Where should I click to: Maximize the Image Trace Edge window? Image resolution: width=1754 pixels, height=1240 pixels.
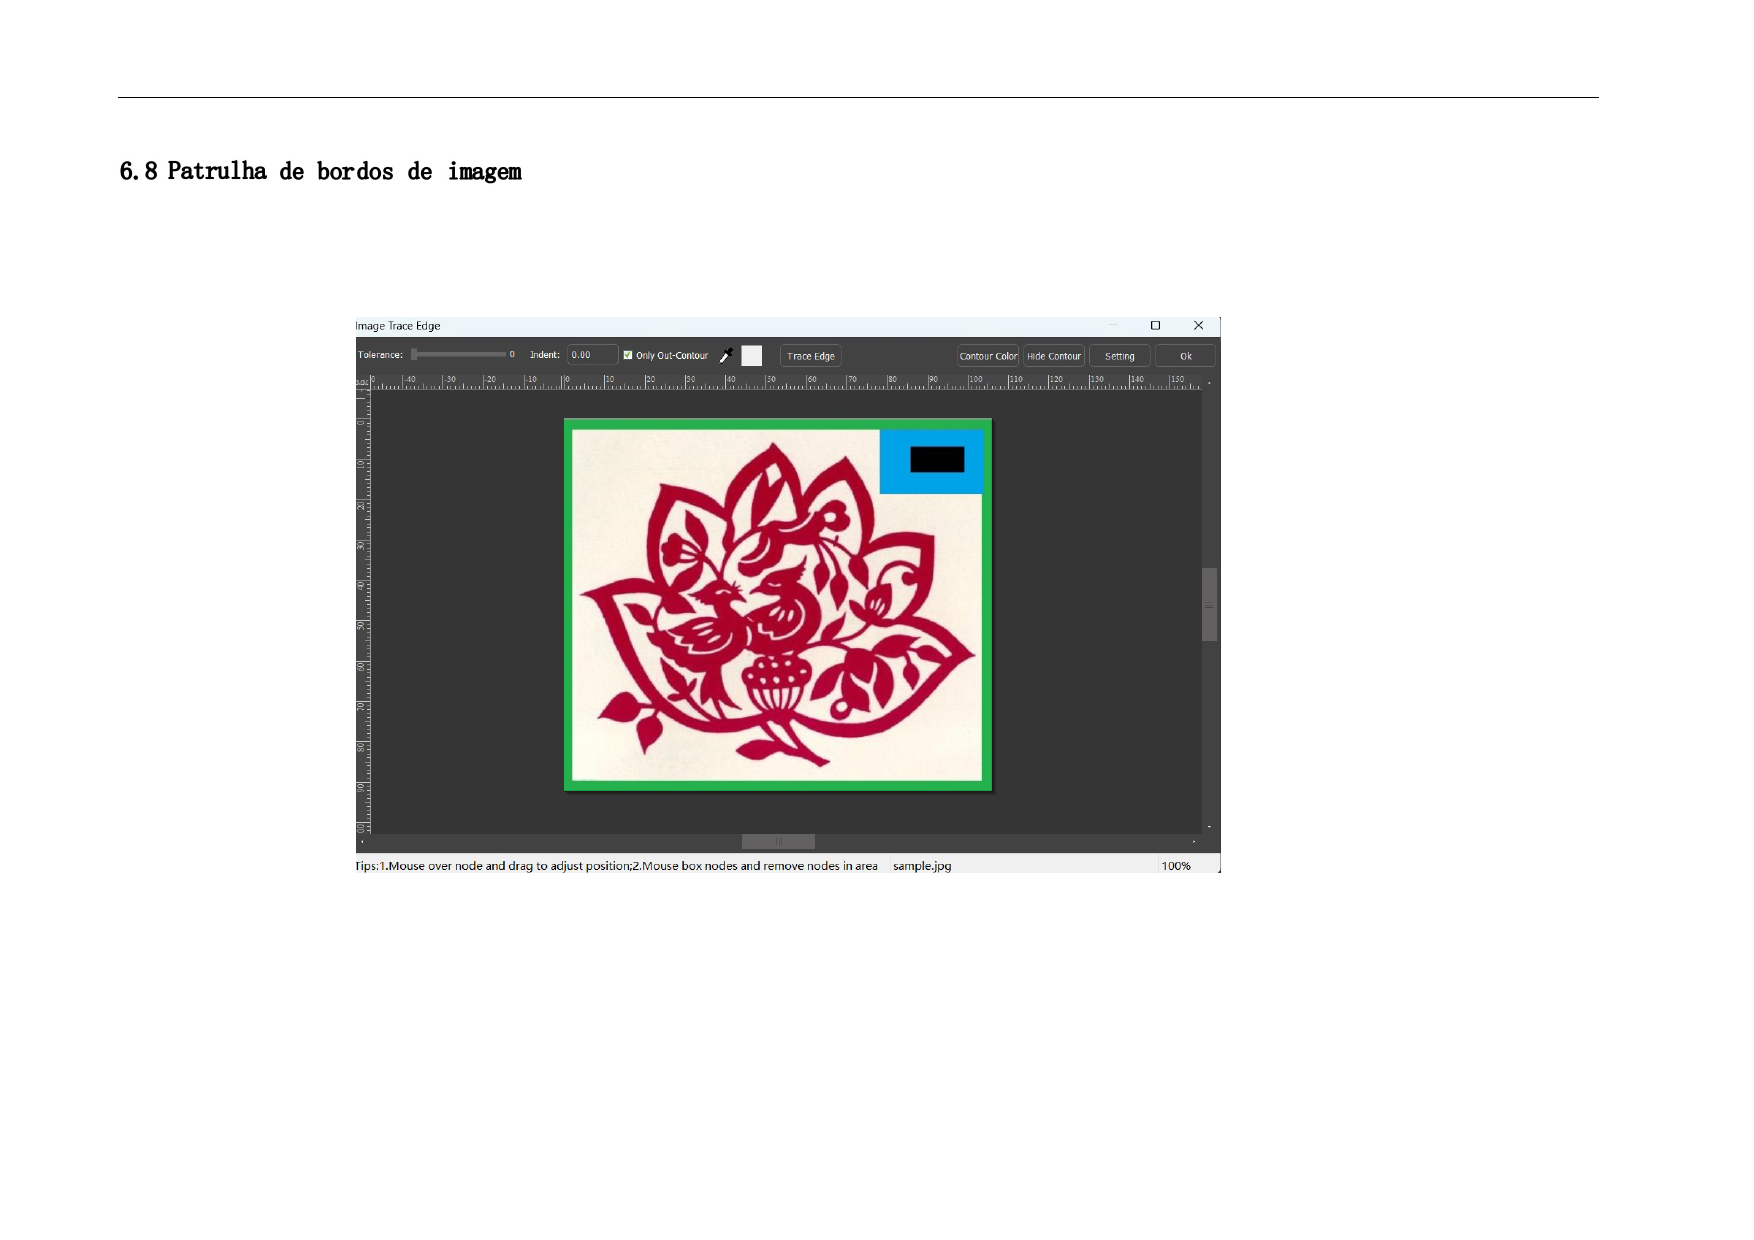[1155, 326]
